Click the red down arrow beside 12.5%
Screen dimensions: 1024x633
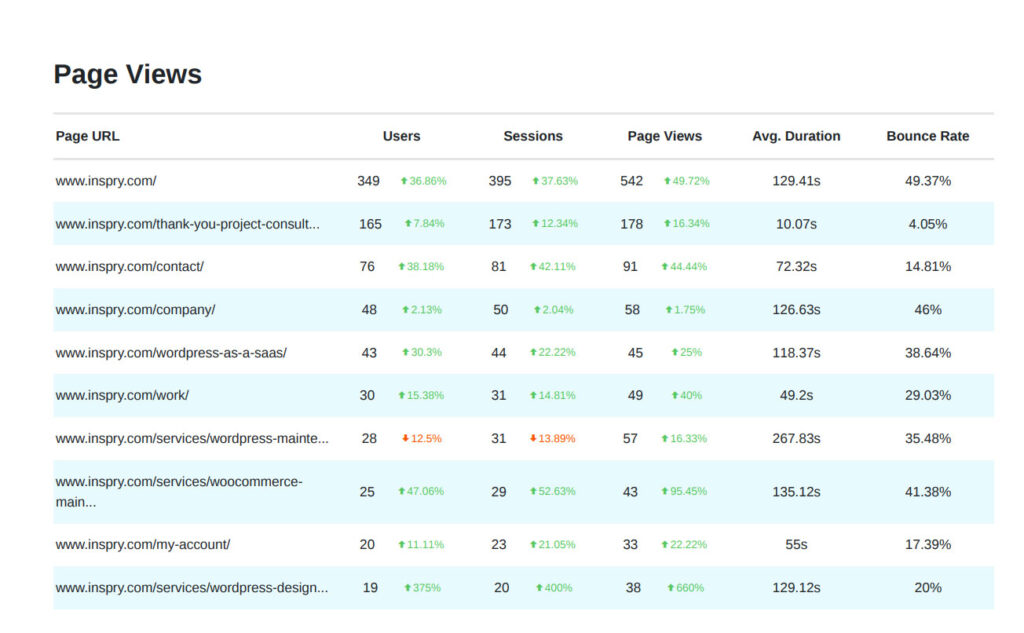coord(404,438)
